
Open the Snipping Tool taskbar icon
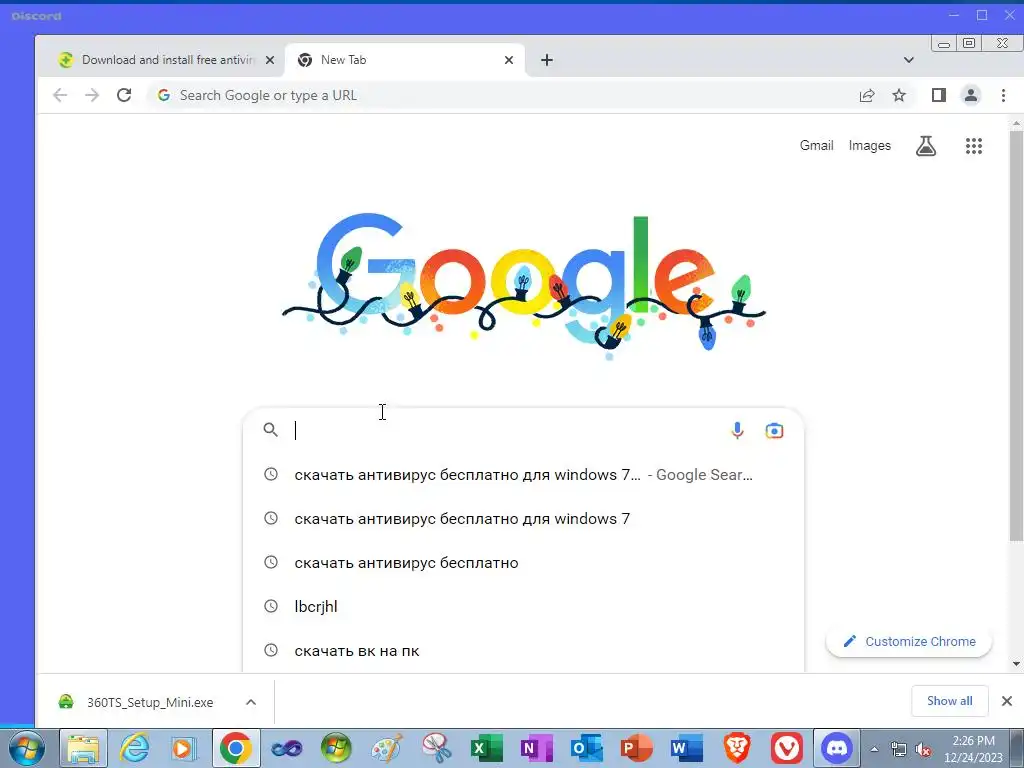pyautogui.click(x=437, y=748)
